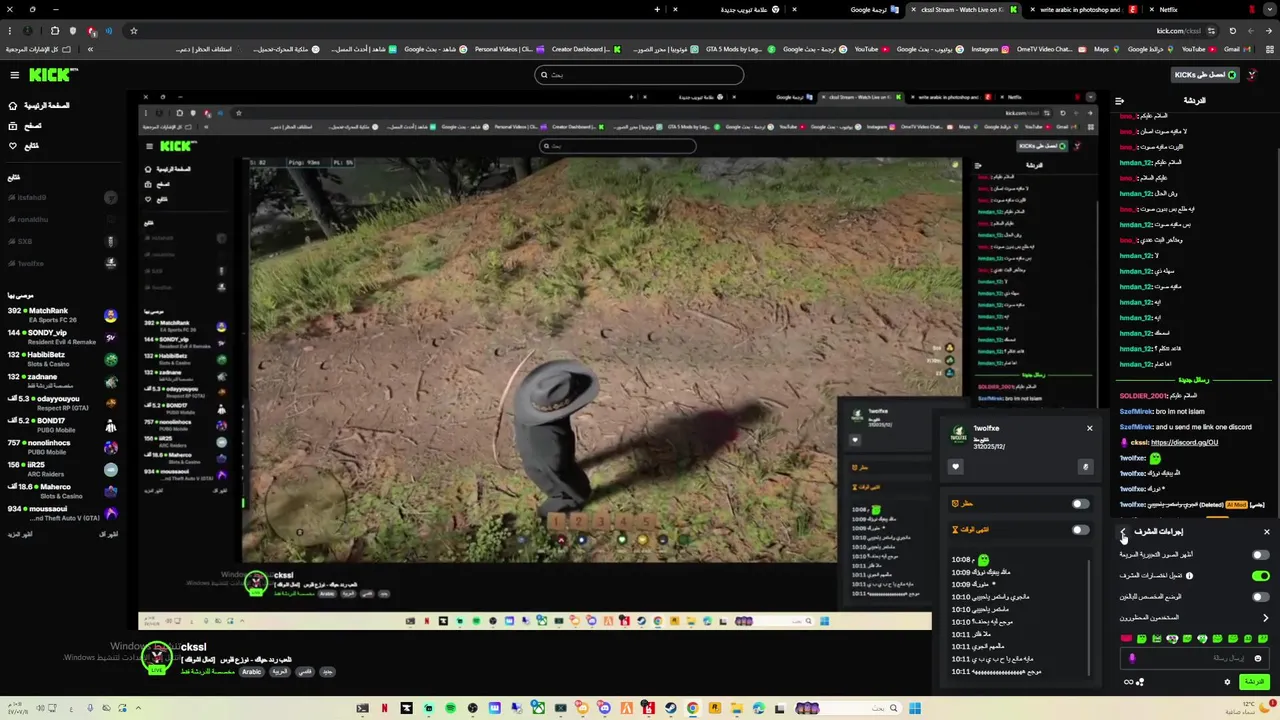
Task: Open nonolinhocs channel in sidebar
Action: click(62, 447)
